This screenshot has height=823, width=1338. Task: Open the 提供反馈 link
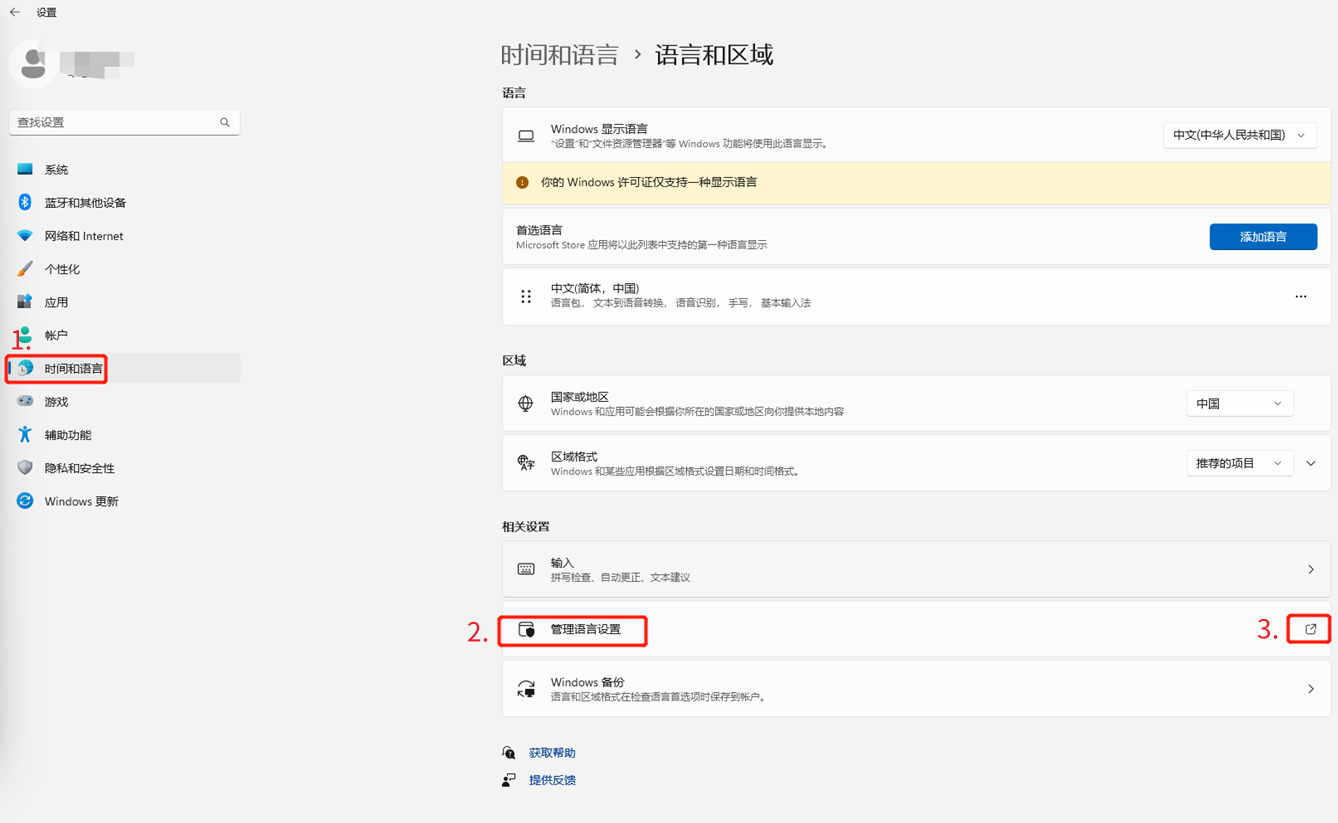tap(552, 780)
